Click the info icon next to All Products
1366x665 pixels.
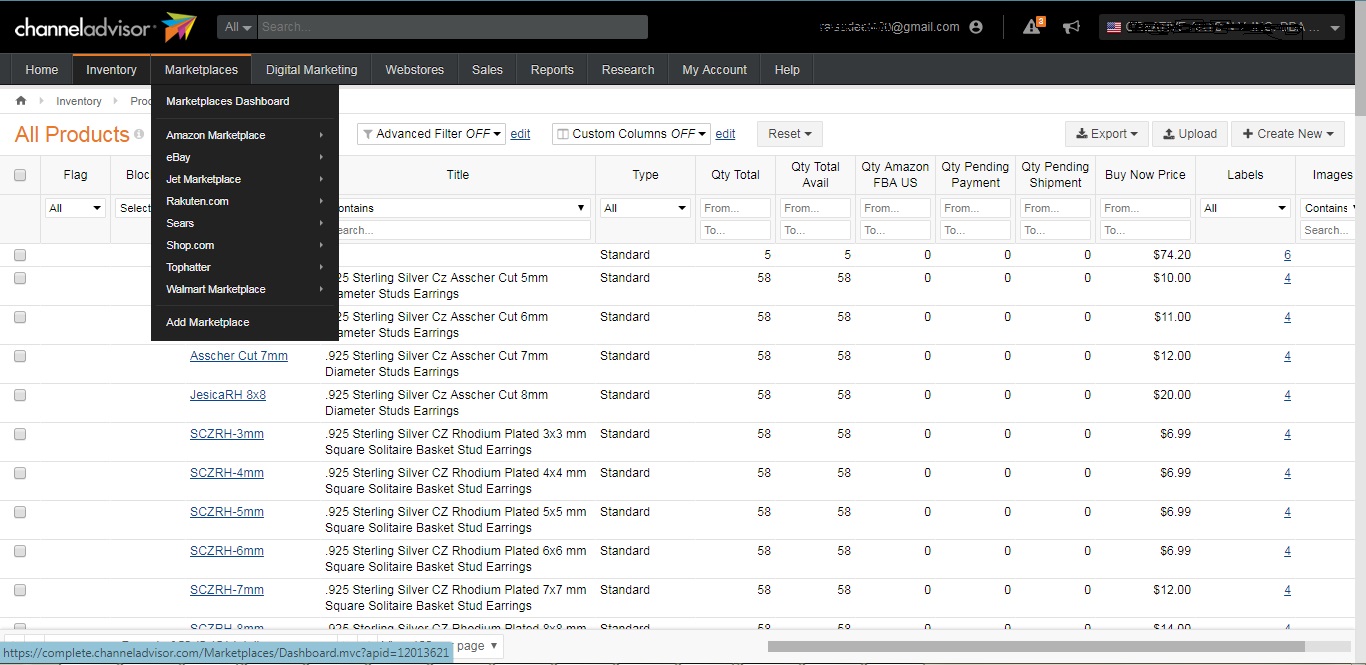[139, 134]
